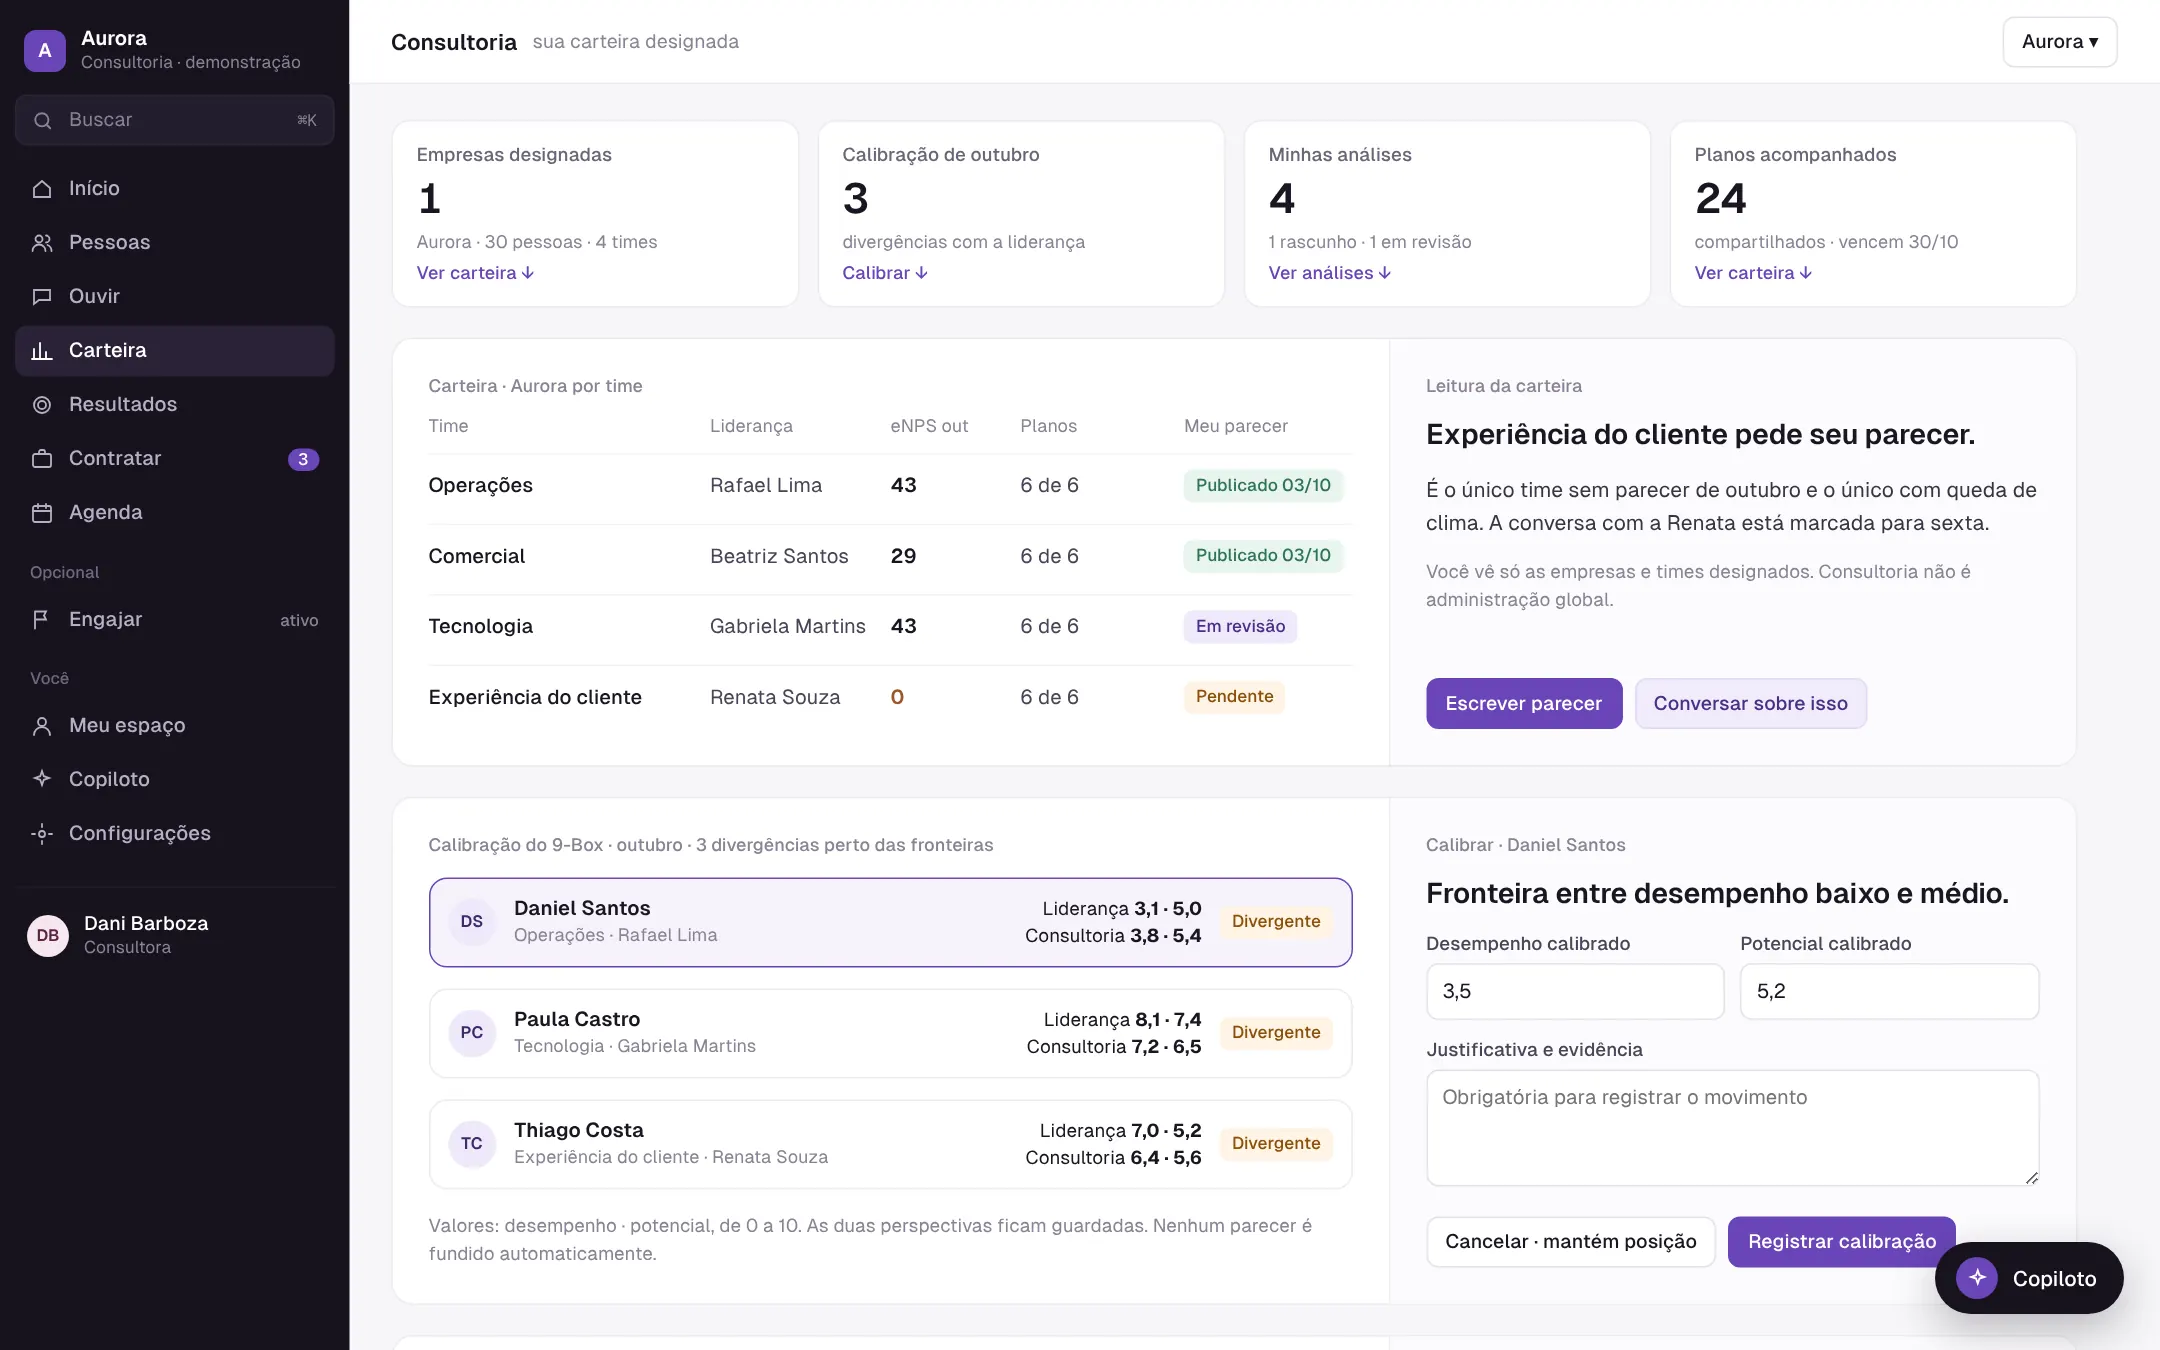Click the Escrever parecer button
The height and width of the screenshot is (1350, 2160).
(1524, 704)
